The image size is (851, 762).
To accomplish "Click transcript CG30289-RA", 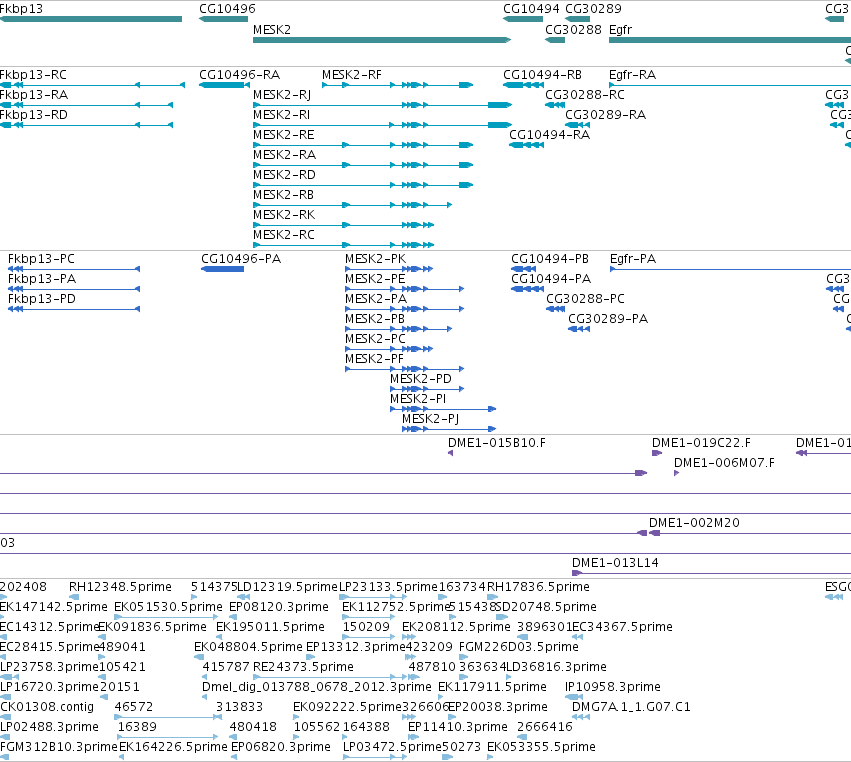I will click(x=605, y=115).
